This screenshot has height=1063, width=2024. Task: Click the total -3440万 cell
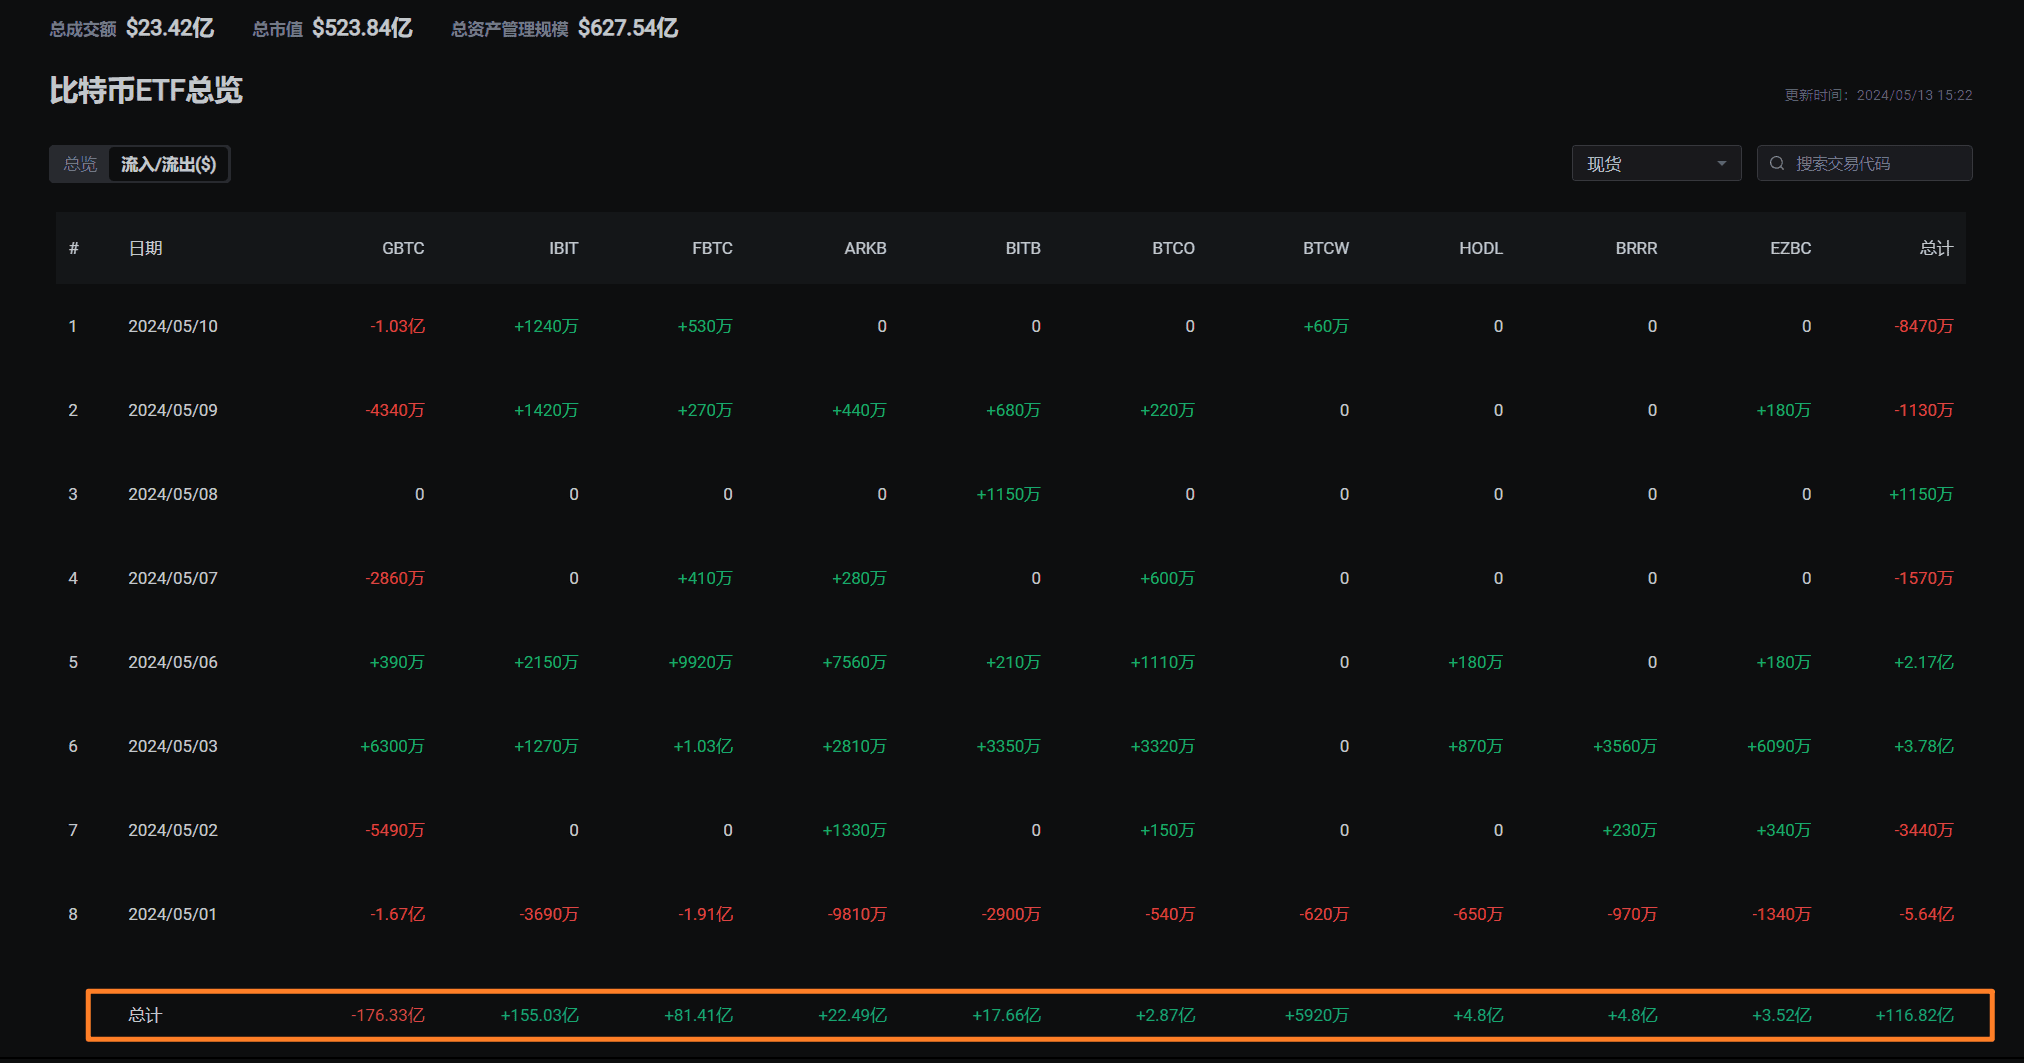pos(1924,830)
